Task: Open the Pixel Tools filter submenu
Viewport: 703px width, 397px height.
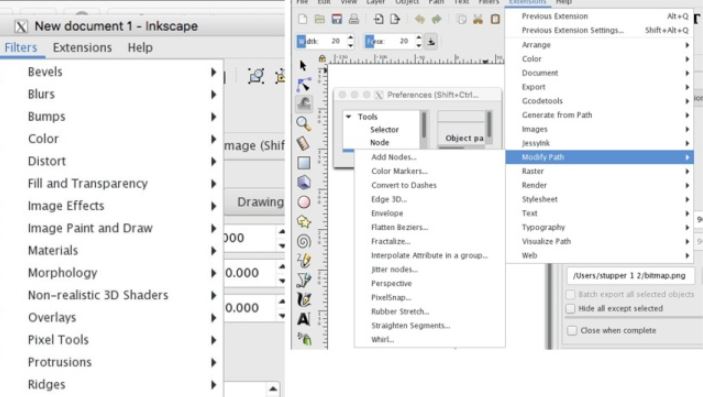Action: pyautogui.click(x=112, y=340)
